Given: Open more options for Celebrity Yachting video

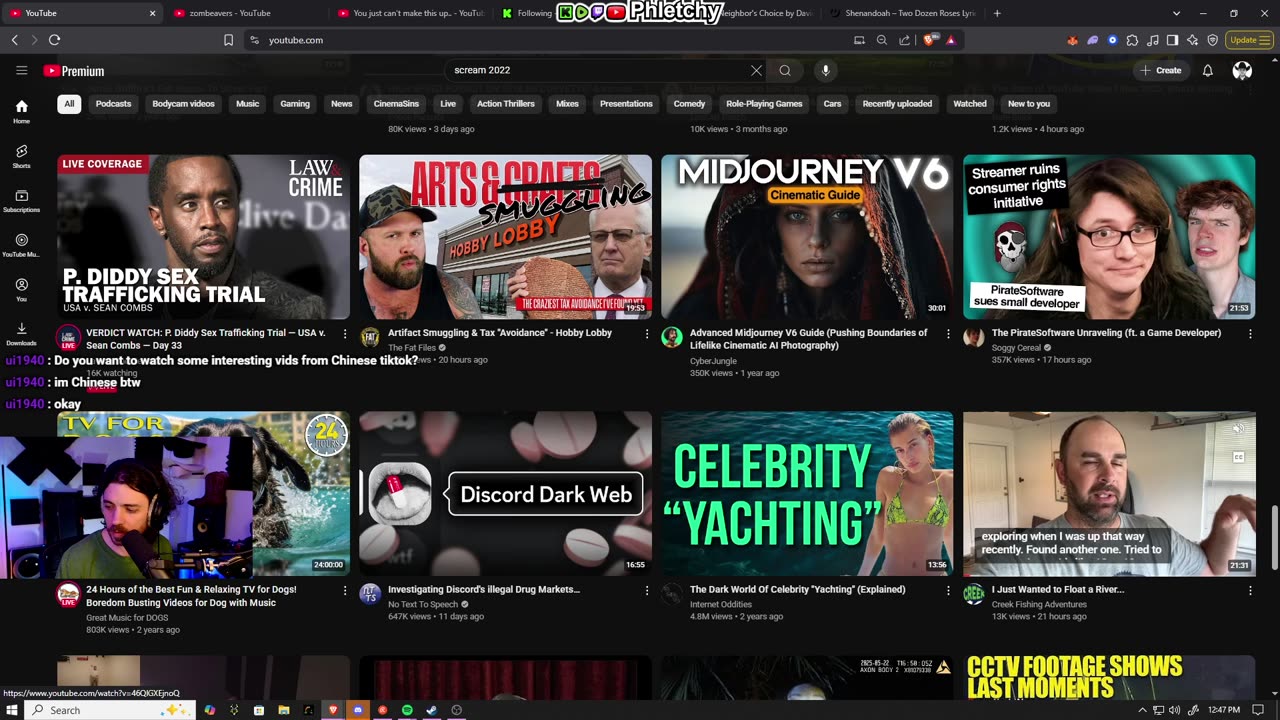Looking at the screenshot, I should (948, 591).
